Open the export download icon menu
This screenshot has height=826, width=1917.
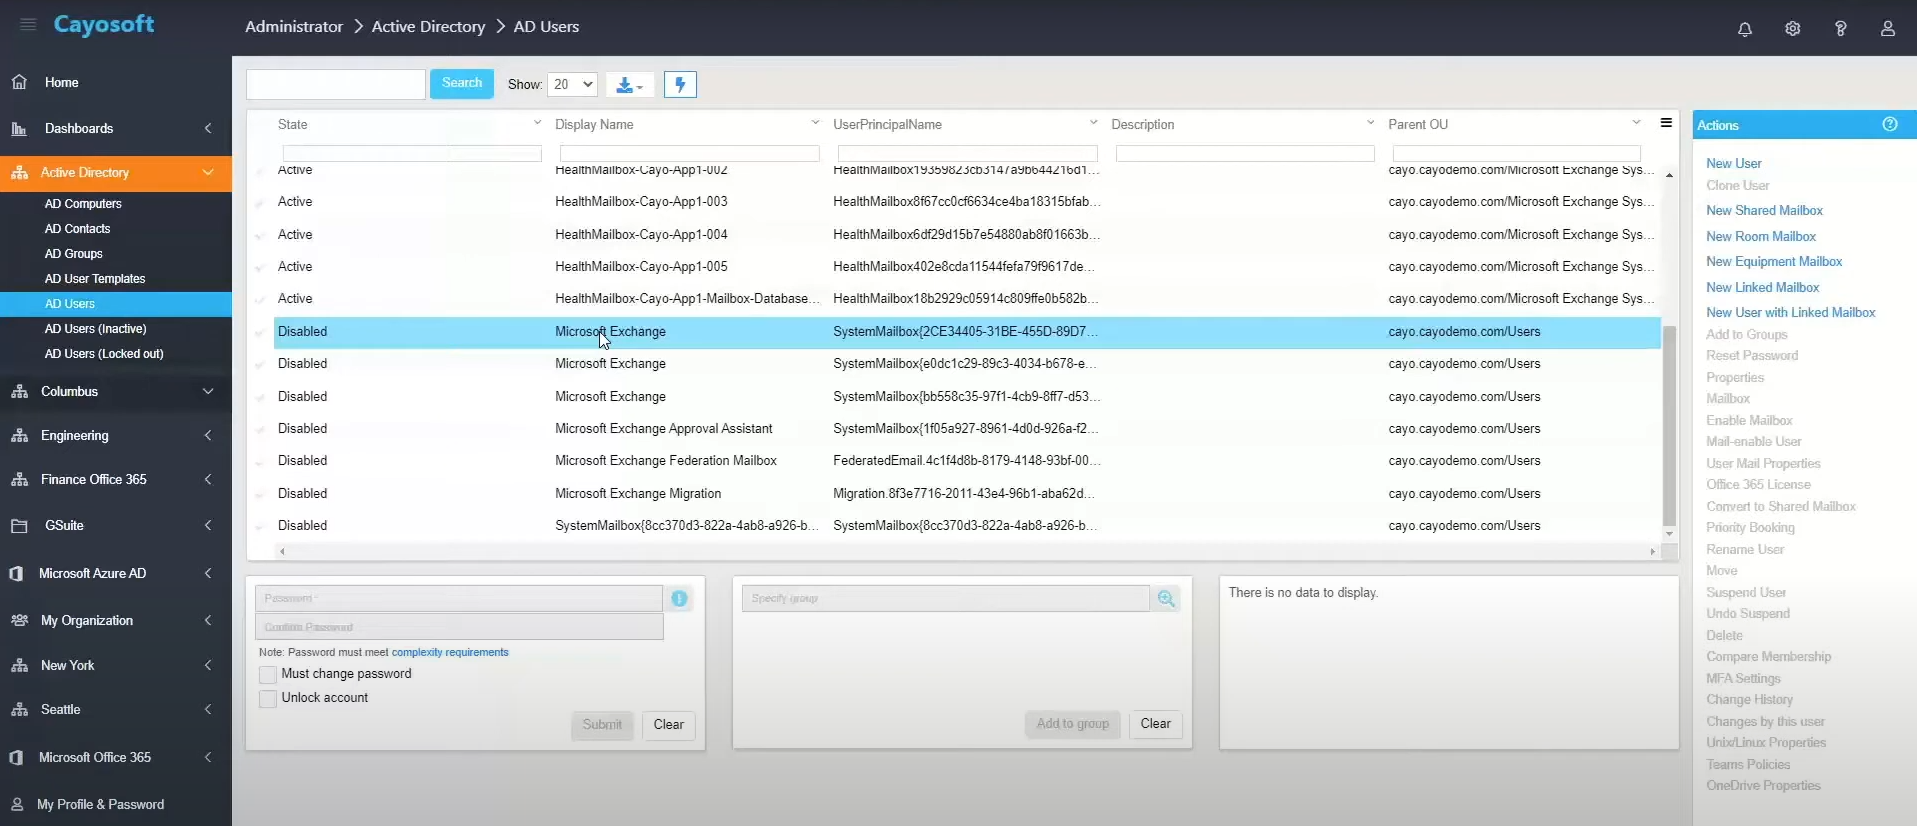click(629, 85)
